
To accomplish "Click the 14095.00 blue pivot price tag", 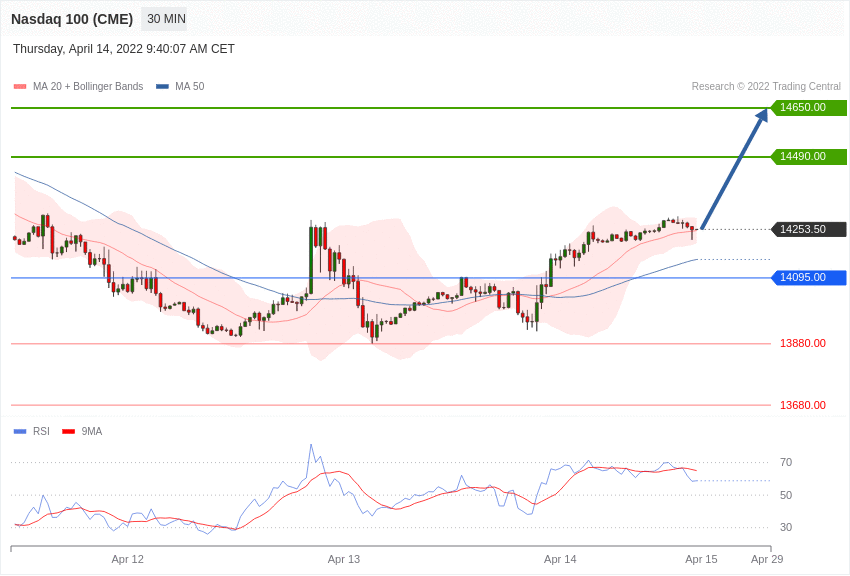I will pyautogui.click(x=808, y=277).
